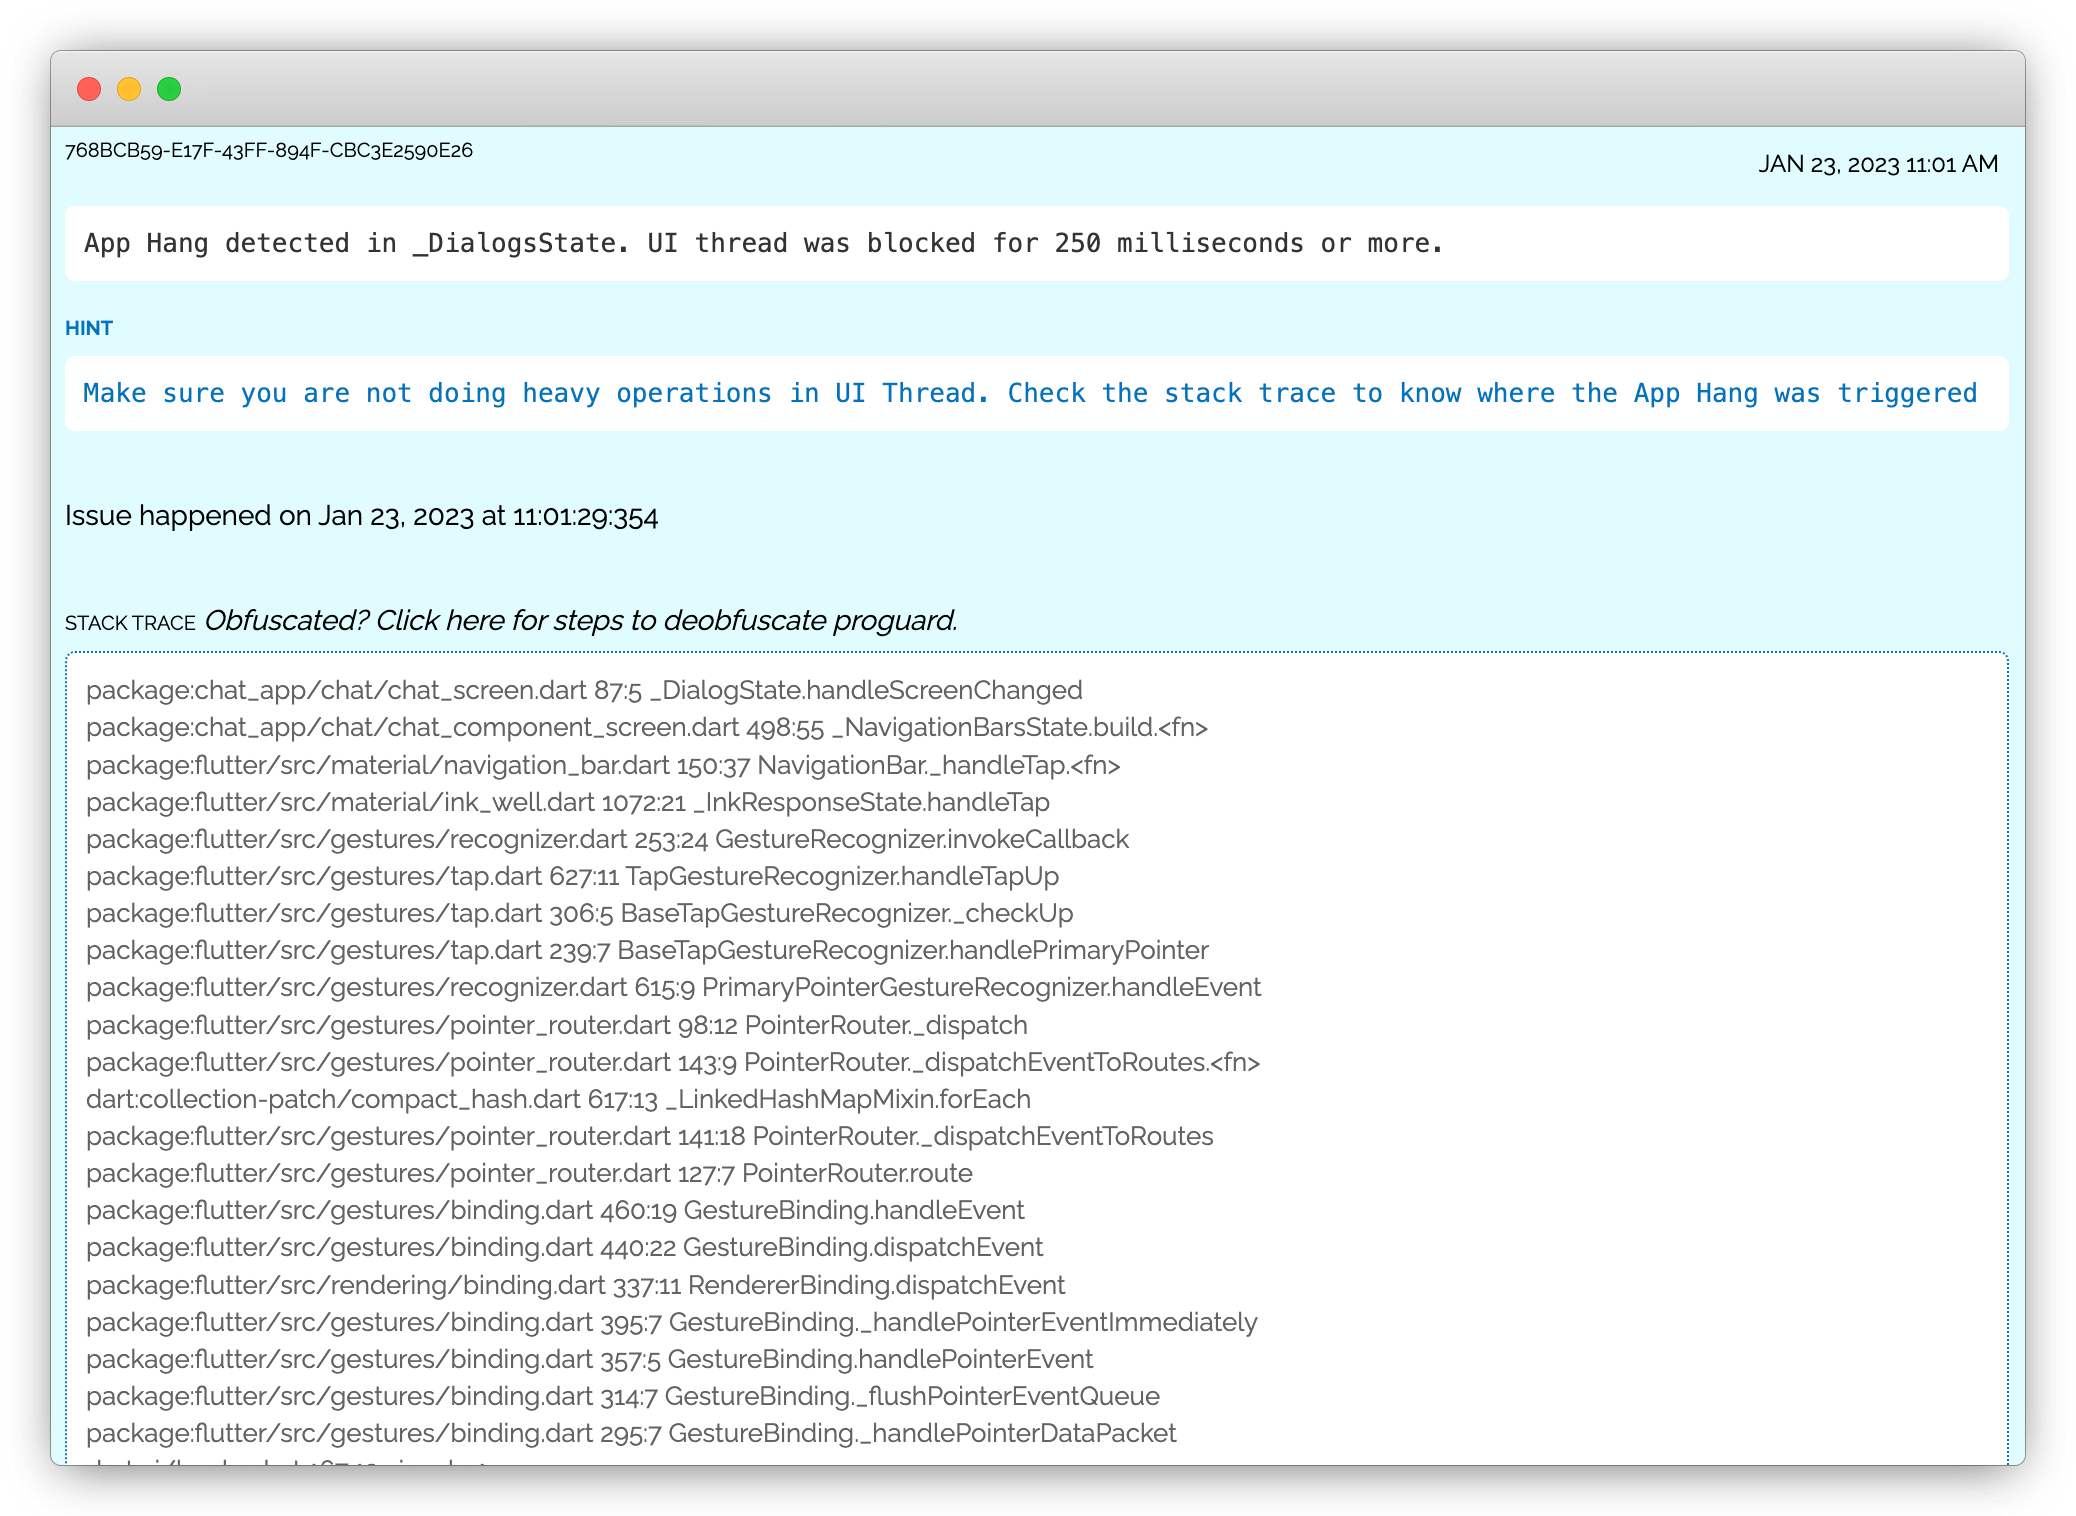Screen dimensions: 2076x1516
Task: Click the STACK TRACE label
Action: click(x=130, y=623)
